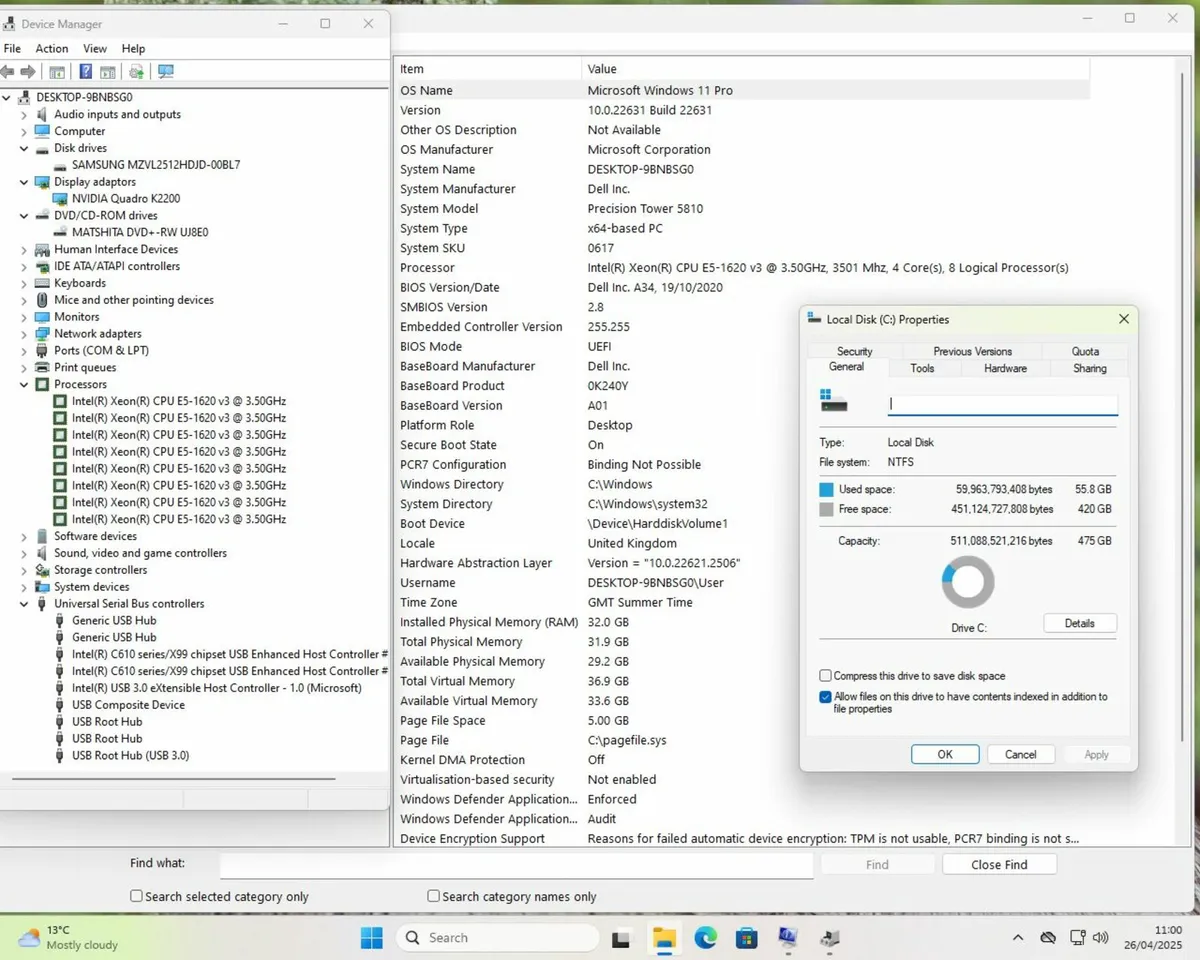Tick Search category names only checkbox
Viewport: 1200px width, 960px height.
(433, 896)
